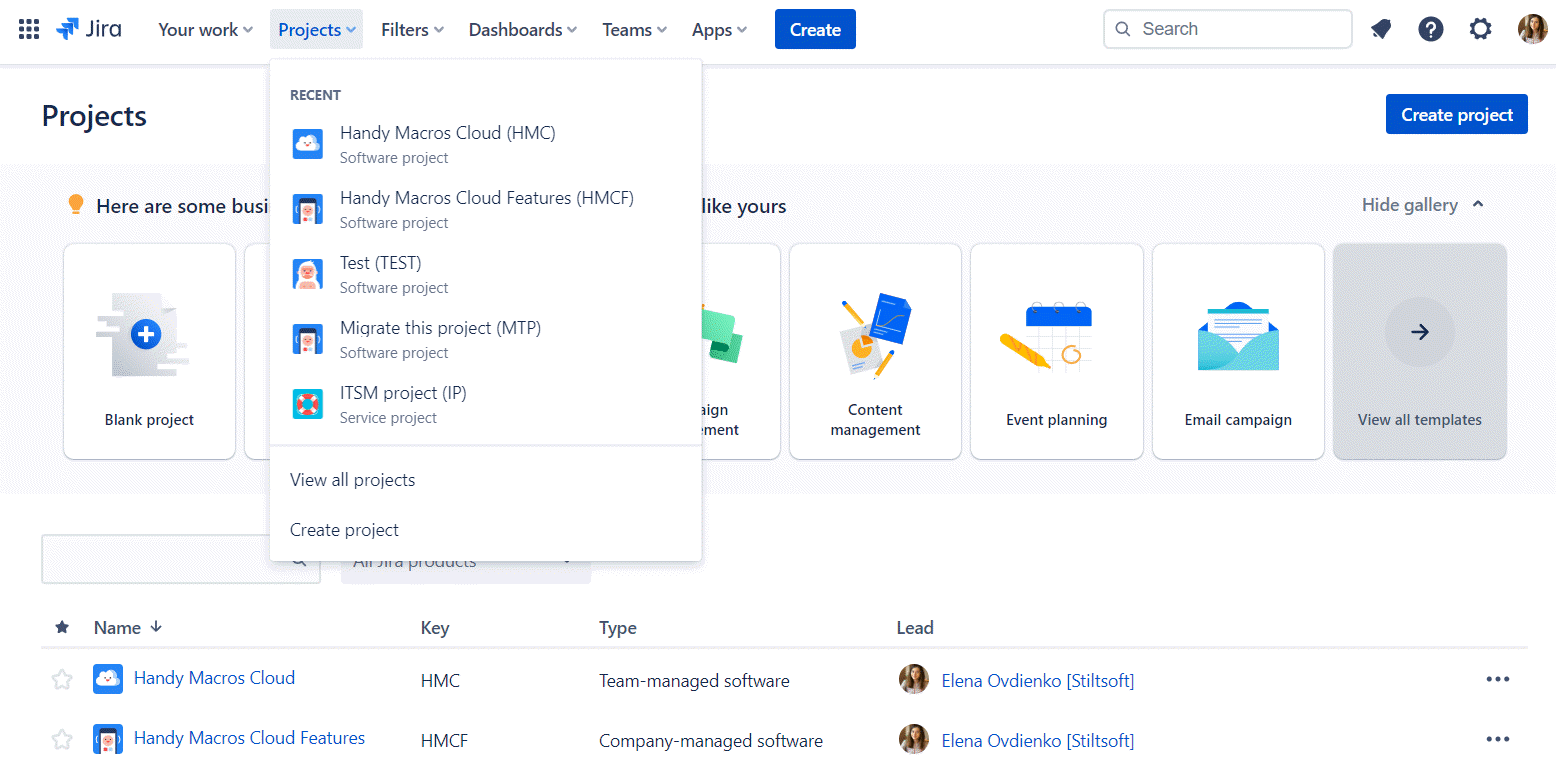Click the Key column header
1556x770 pixels.
[x=435, y=628]
